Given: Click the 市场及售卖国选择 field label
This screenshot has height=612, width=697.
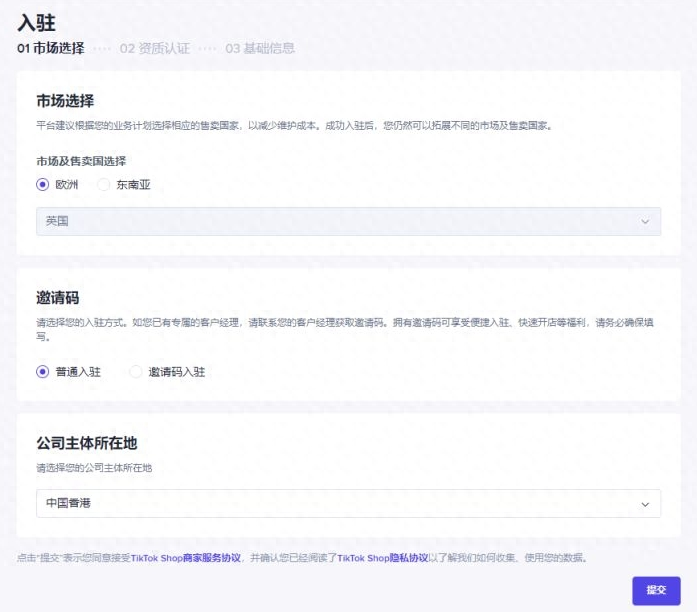Looking at the screenshot, I should (81, 161).
